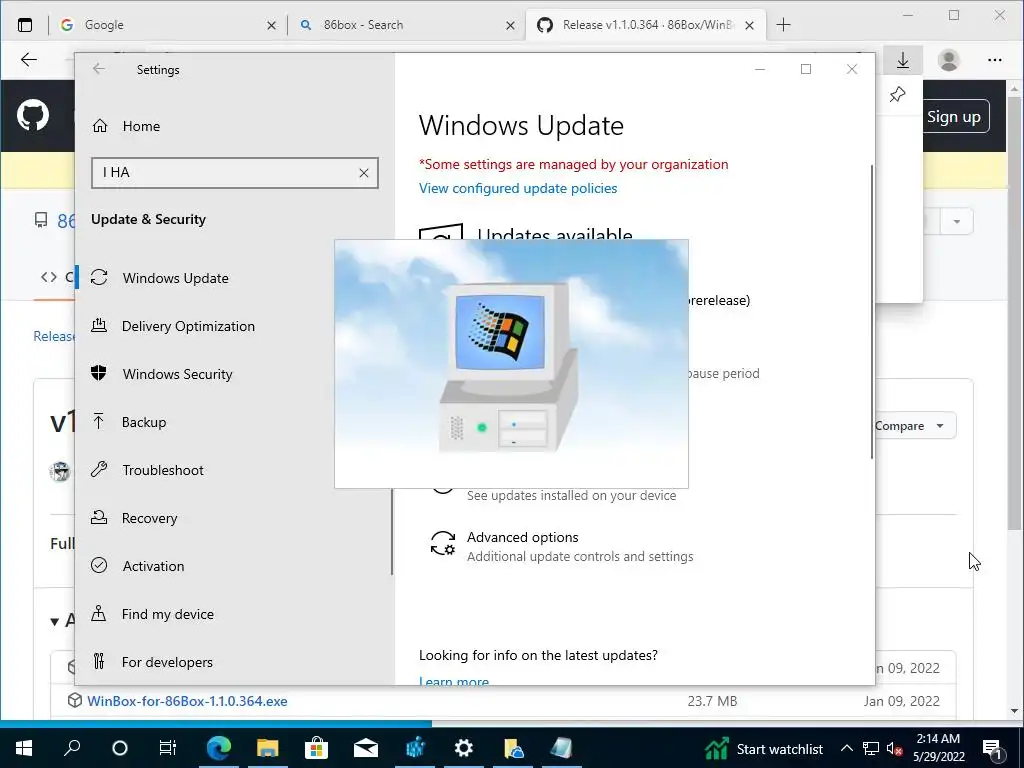Open Find my device settings
Viewport: 1024px width, 768px height.
pyautogui.click(x=167, y=614)
